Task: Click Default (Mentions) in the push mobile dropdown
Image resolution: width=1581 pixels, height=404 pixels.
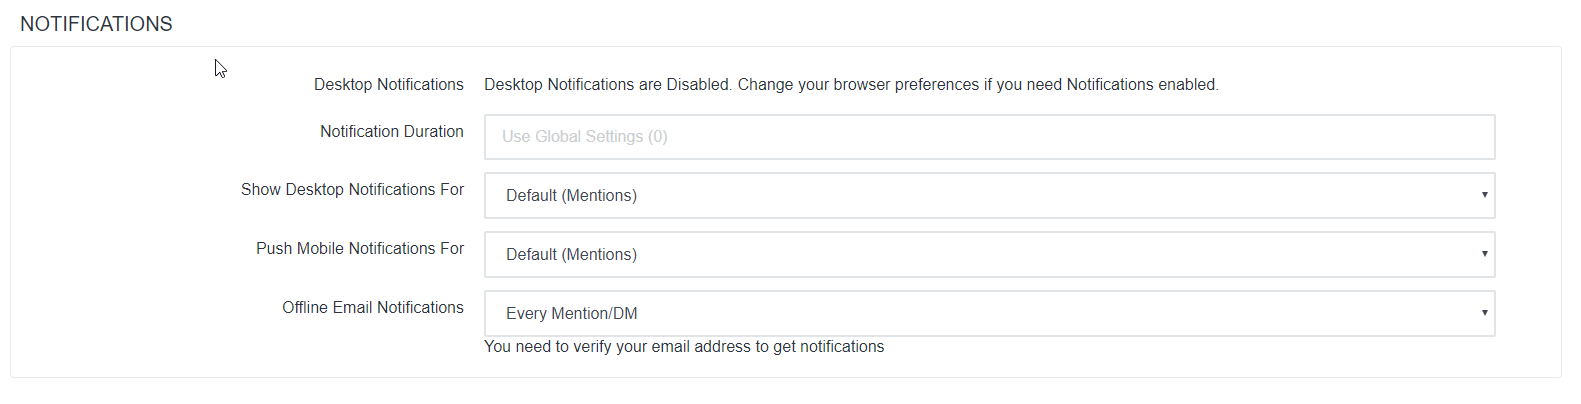Action: tap(571, 255)
